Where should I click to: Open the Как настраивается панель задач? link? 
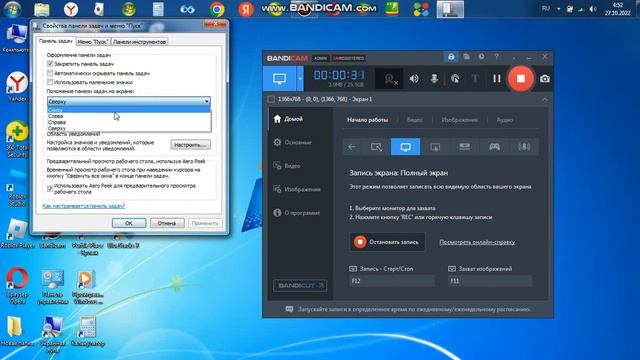point(84,206)
